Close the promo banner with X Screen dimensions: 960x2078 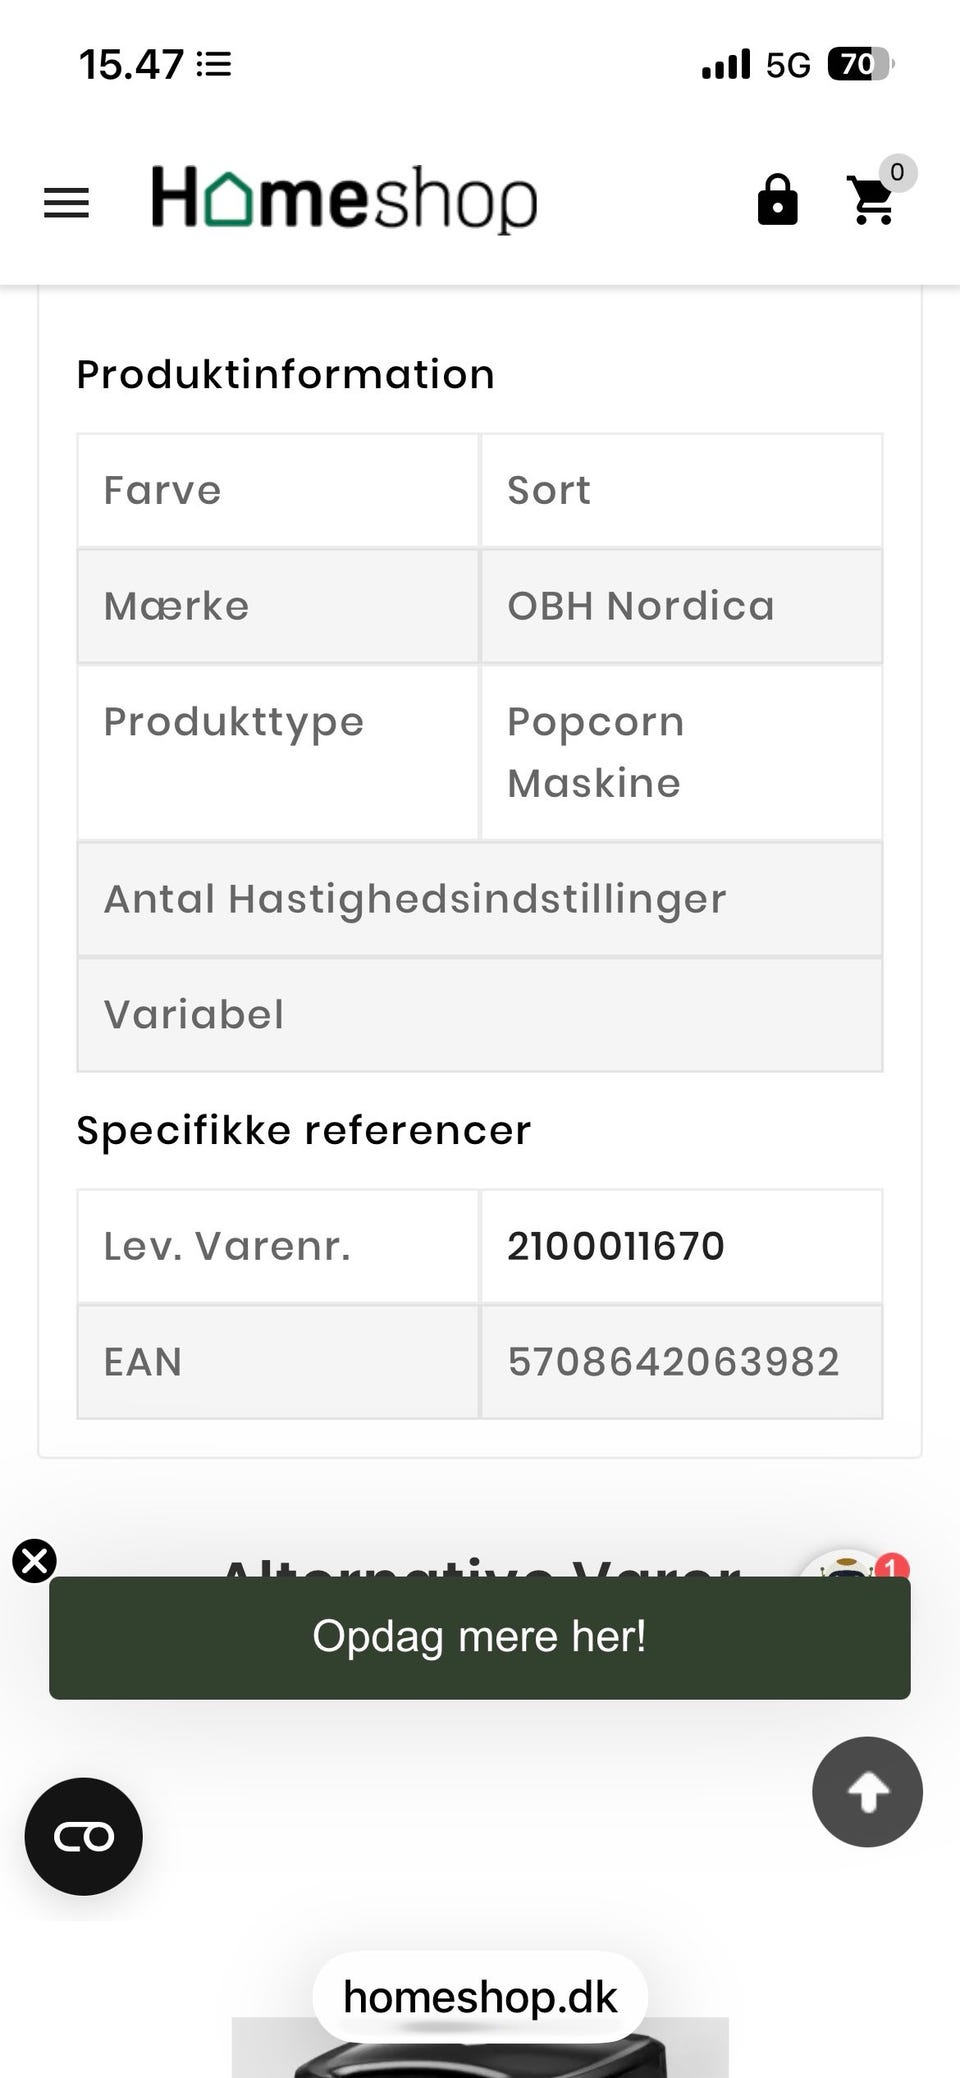[x=34, y=1560]
